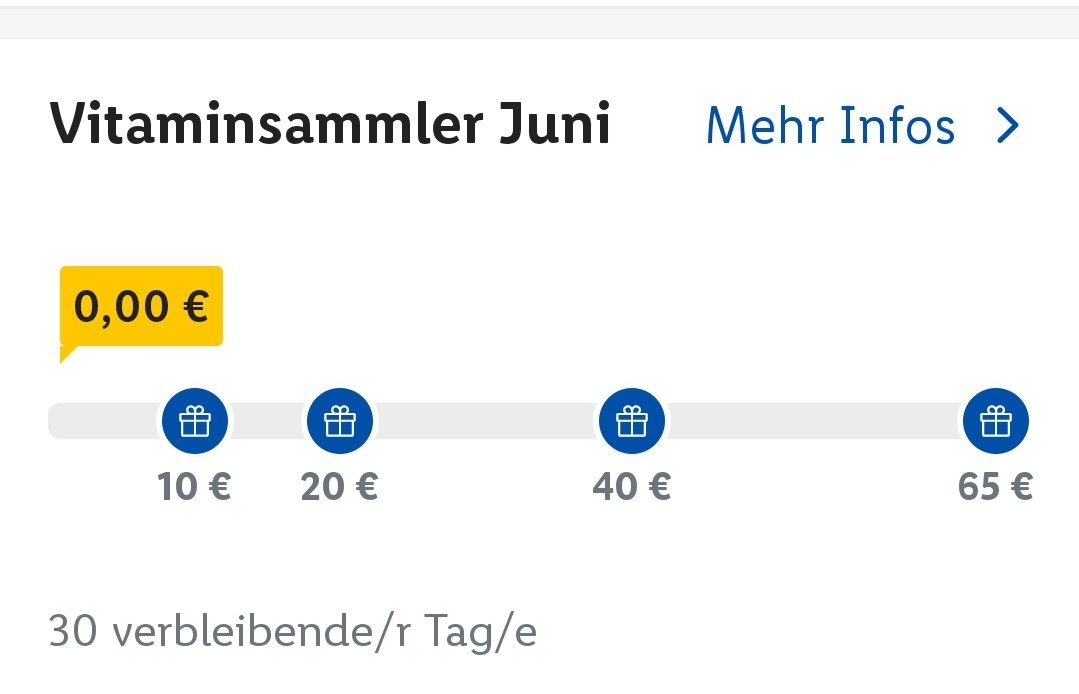This screenshot has width=1079, height=694.
Task: Click progress bar start before 10 € gift
Action: [x=105, y=421]
